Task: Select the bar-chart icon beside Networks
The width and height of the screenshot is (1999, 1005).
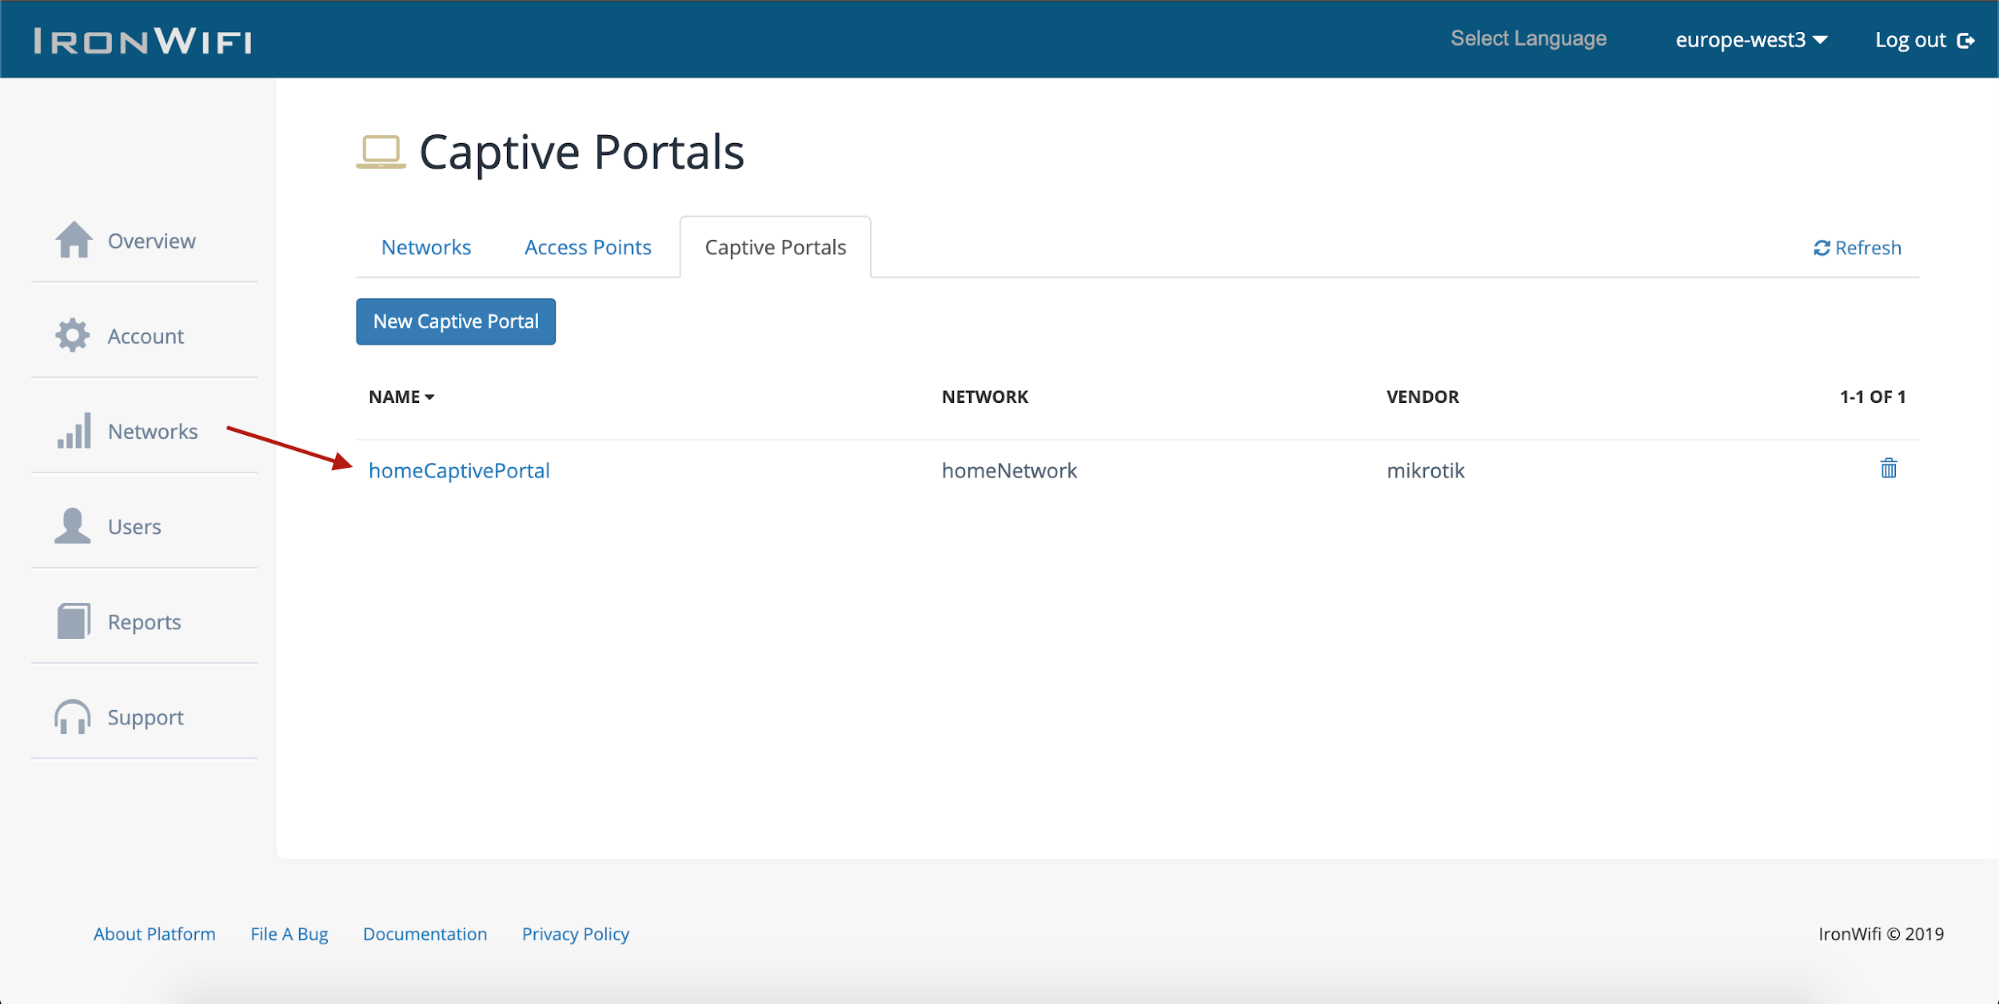Action: coord(72,431)
